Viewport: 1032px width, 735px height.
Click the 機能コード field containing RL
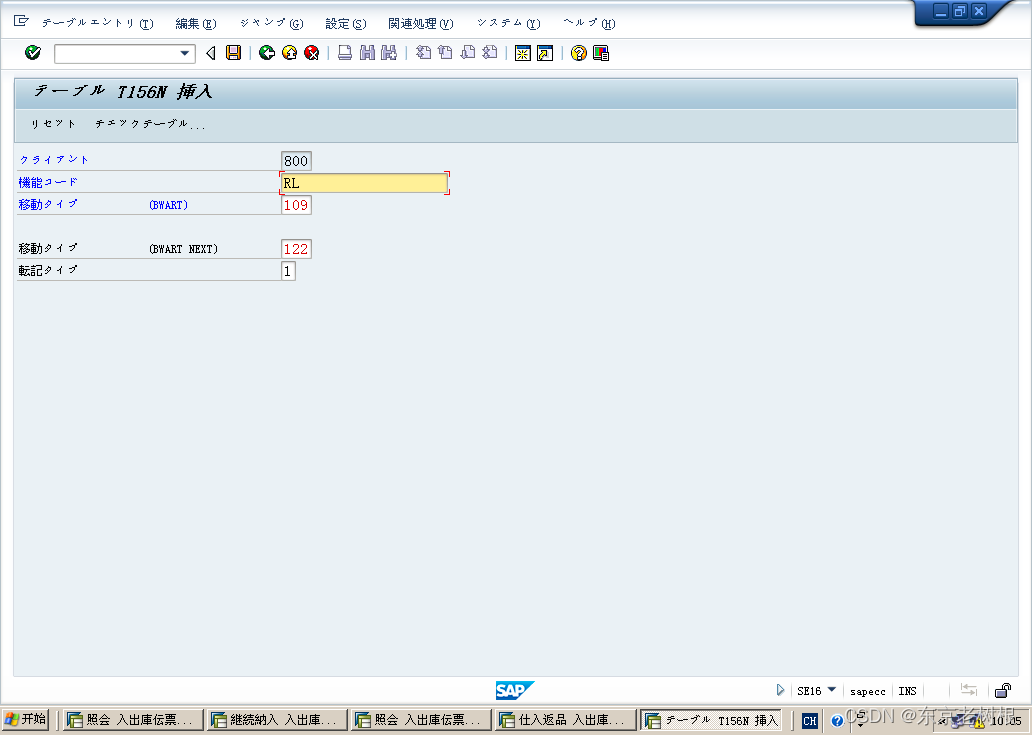point(364,183)
